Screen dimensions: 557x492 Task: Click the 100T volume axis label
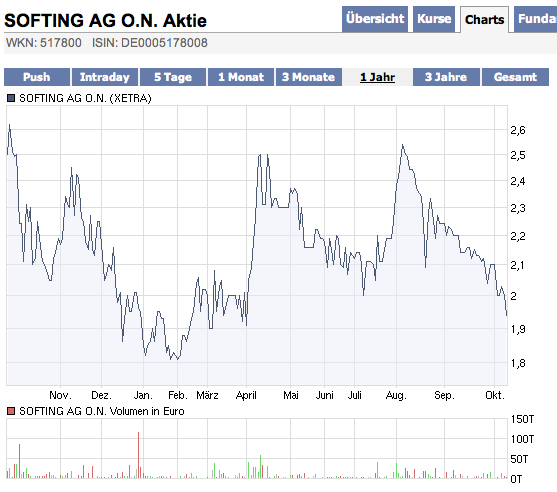522,439
